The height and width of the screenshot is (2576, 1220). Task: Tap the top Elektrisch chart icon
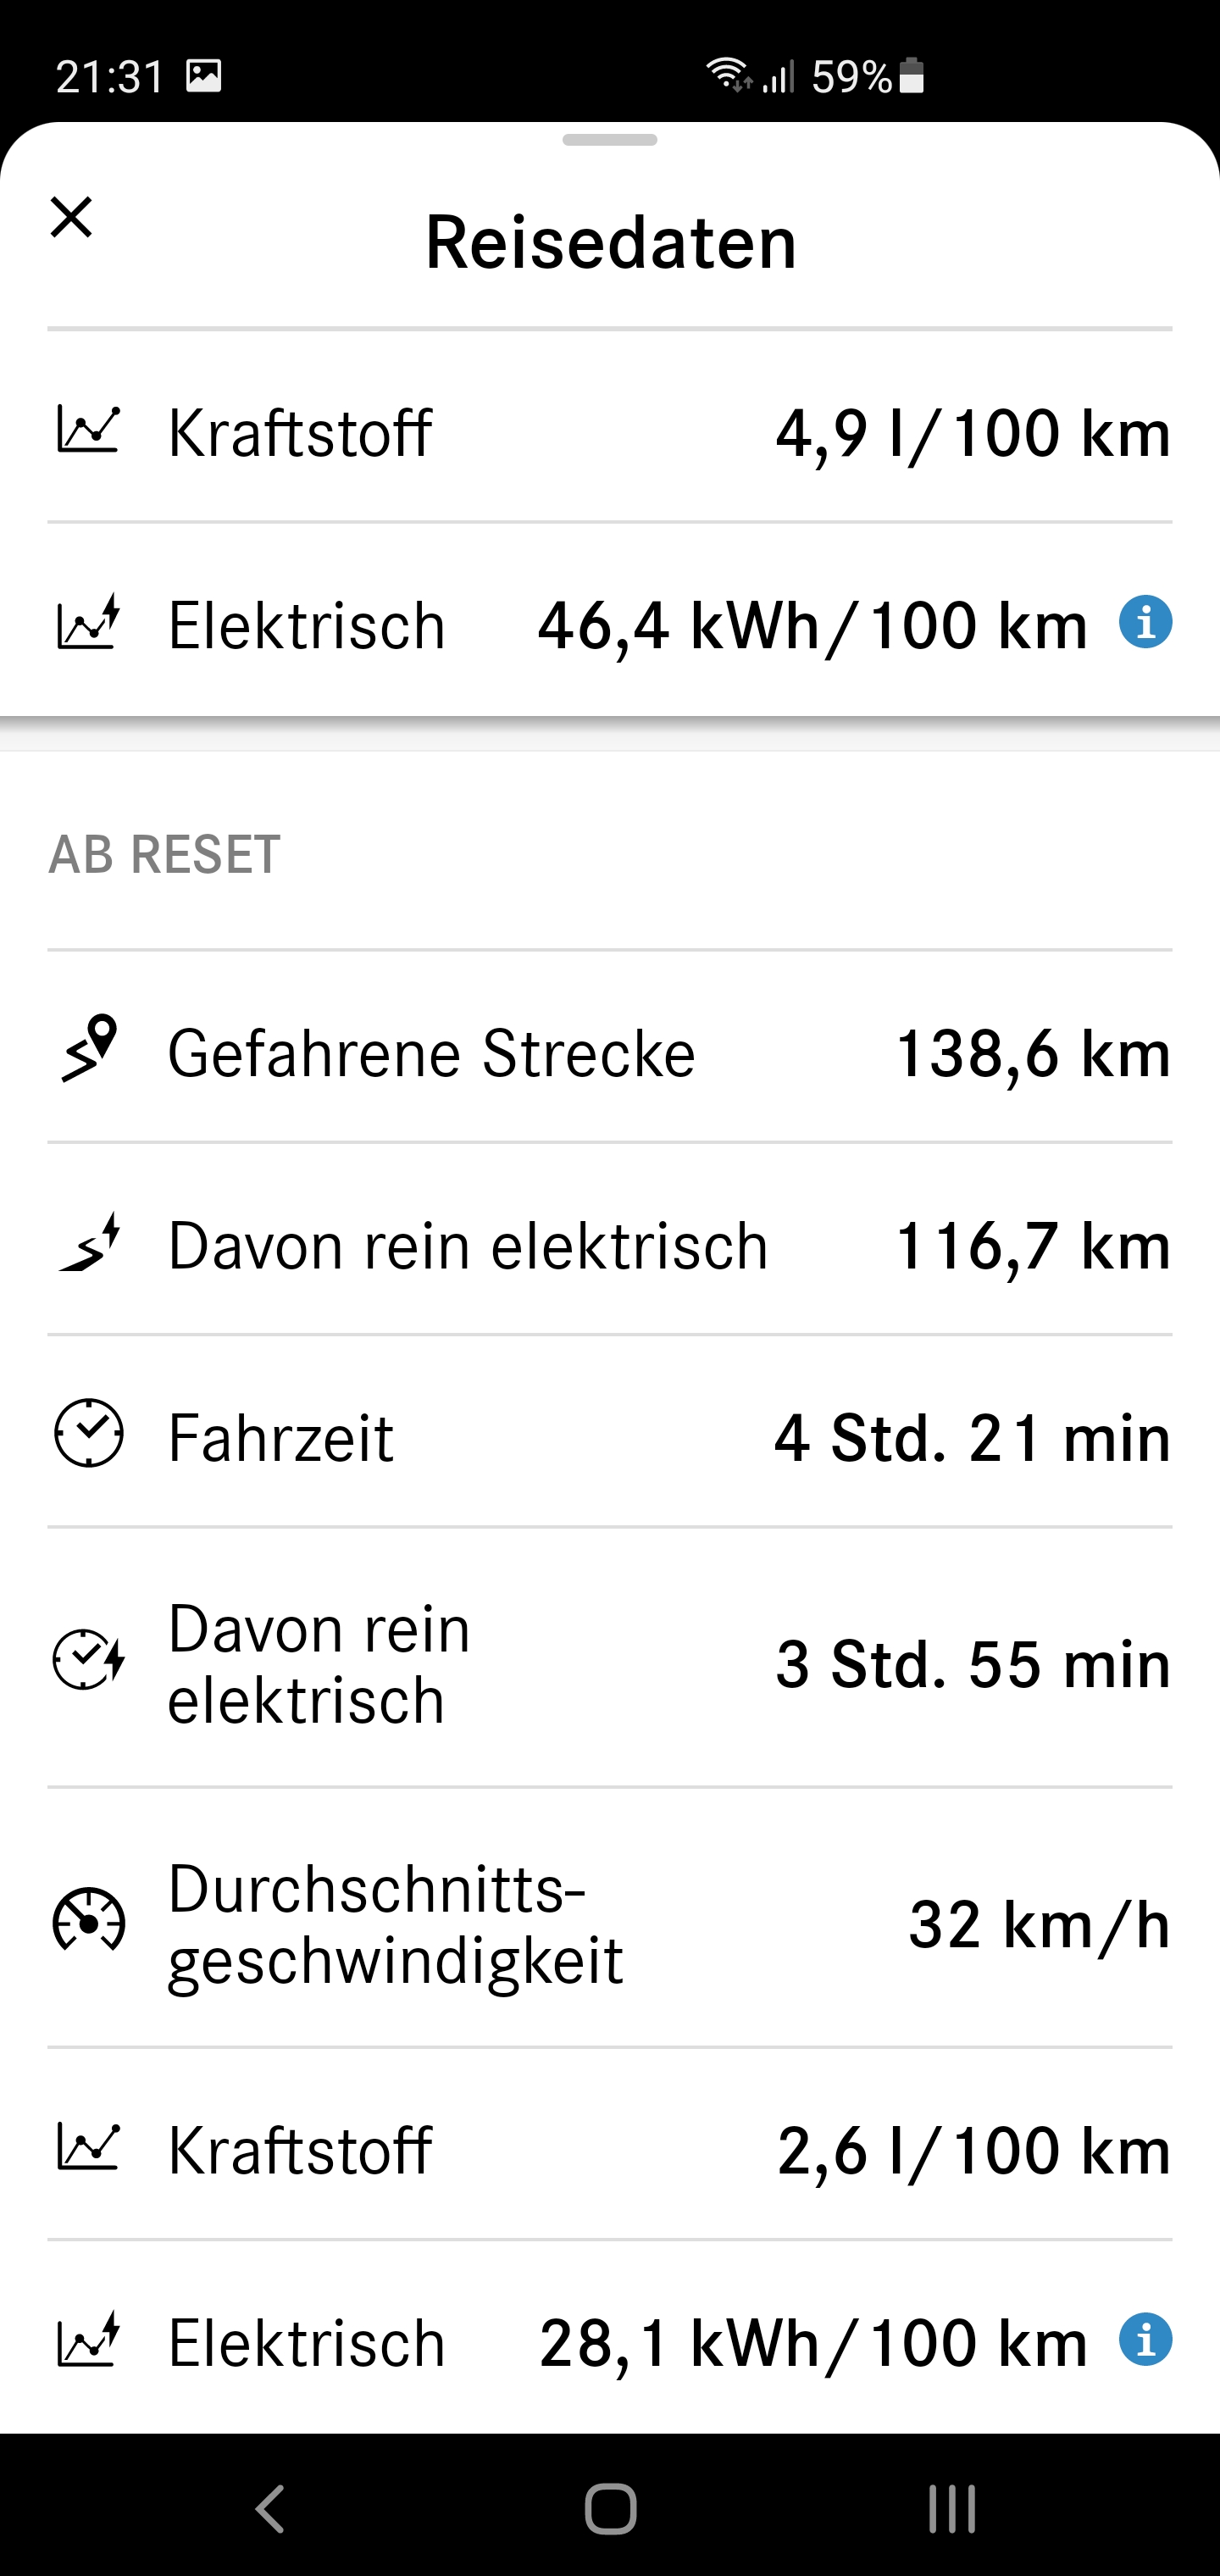pyautogui.click(x=88, y=623)
